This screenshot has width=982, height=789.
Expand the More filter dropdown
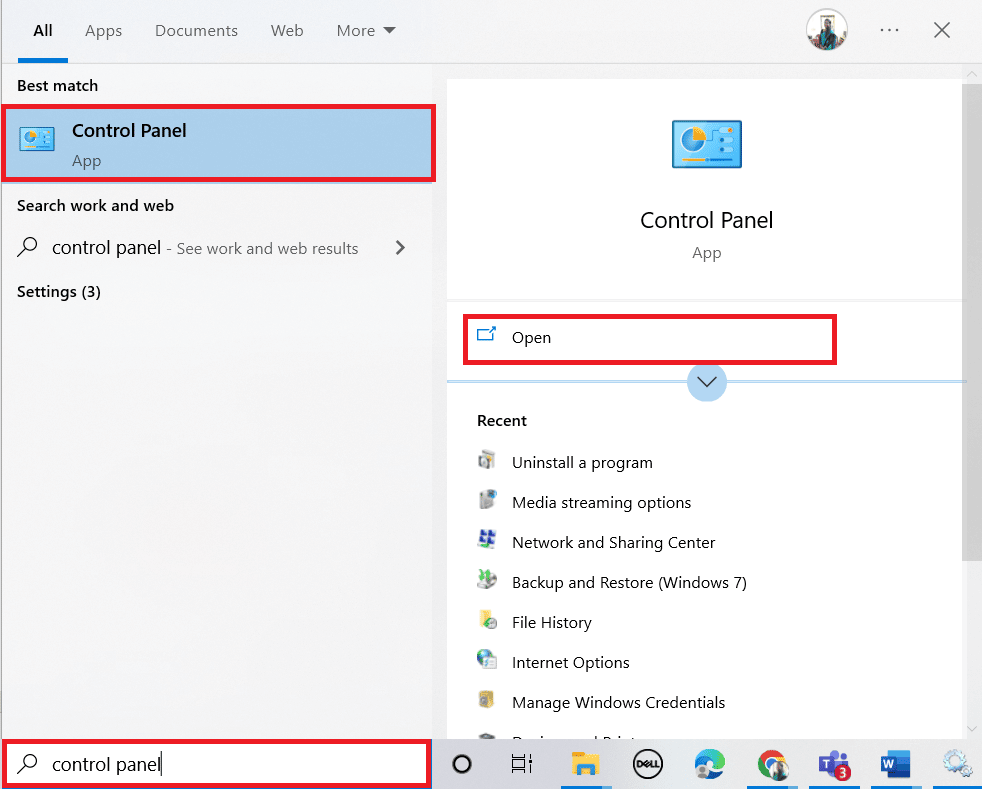[366, 31]
